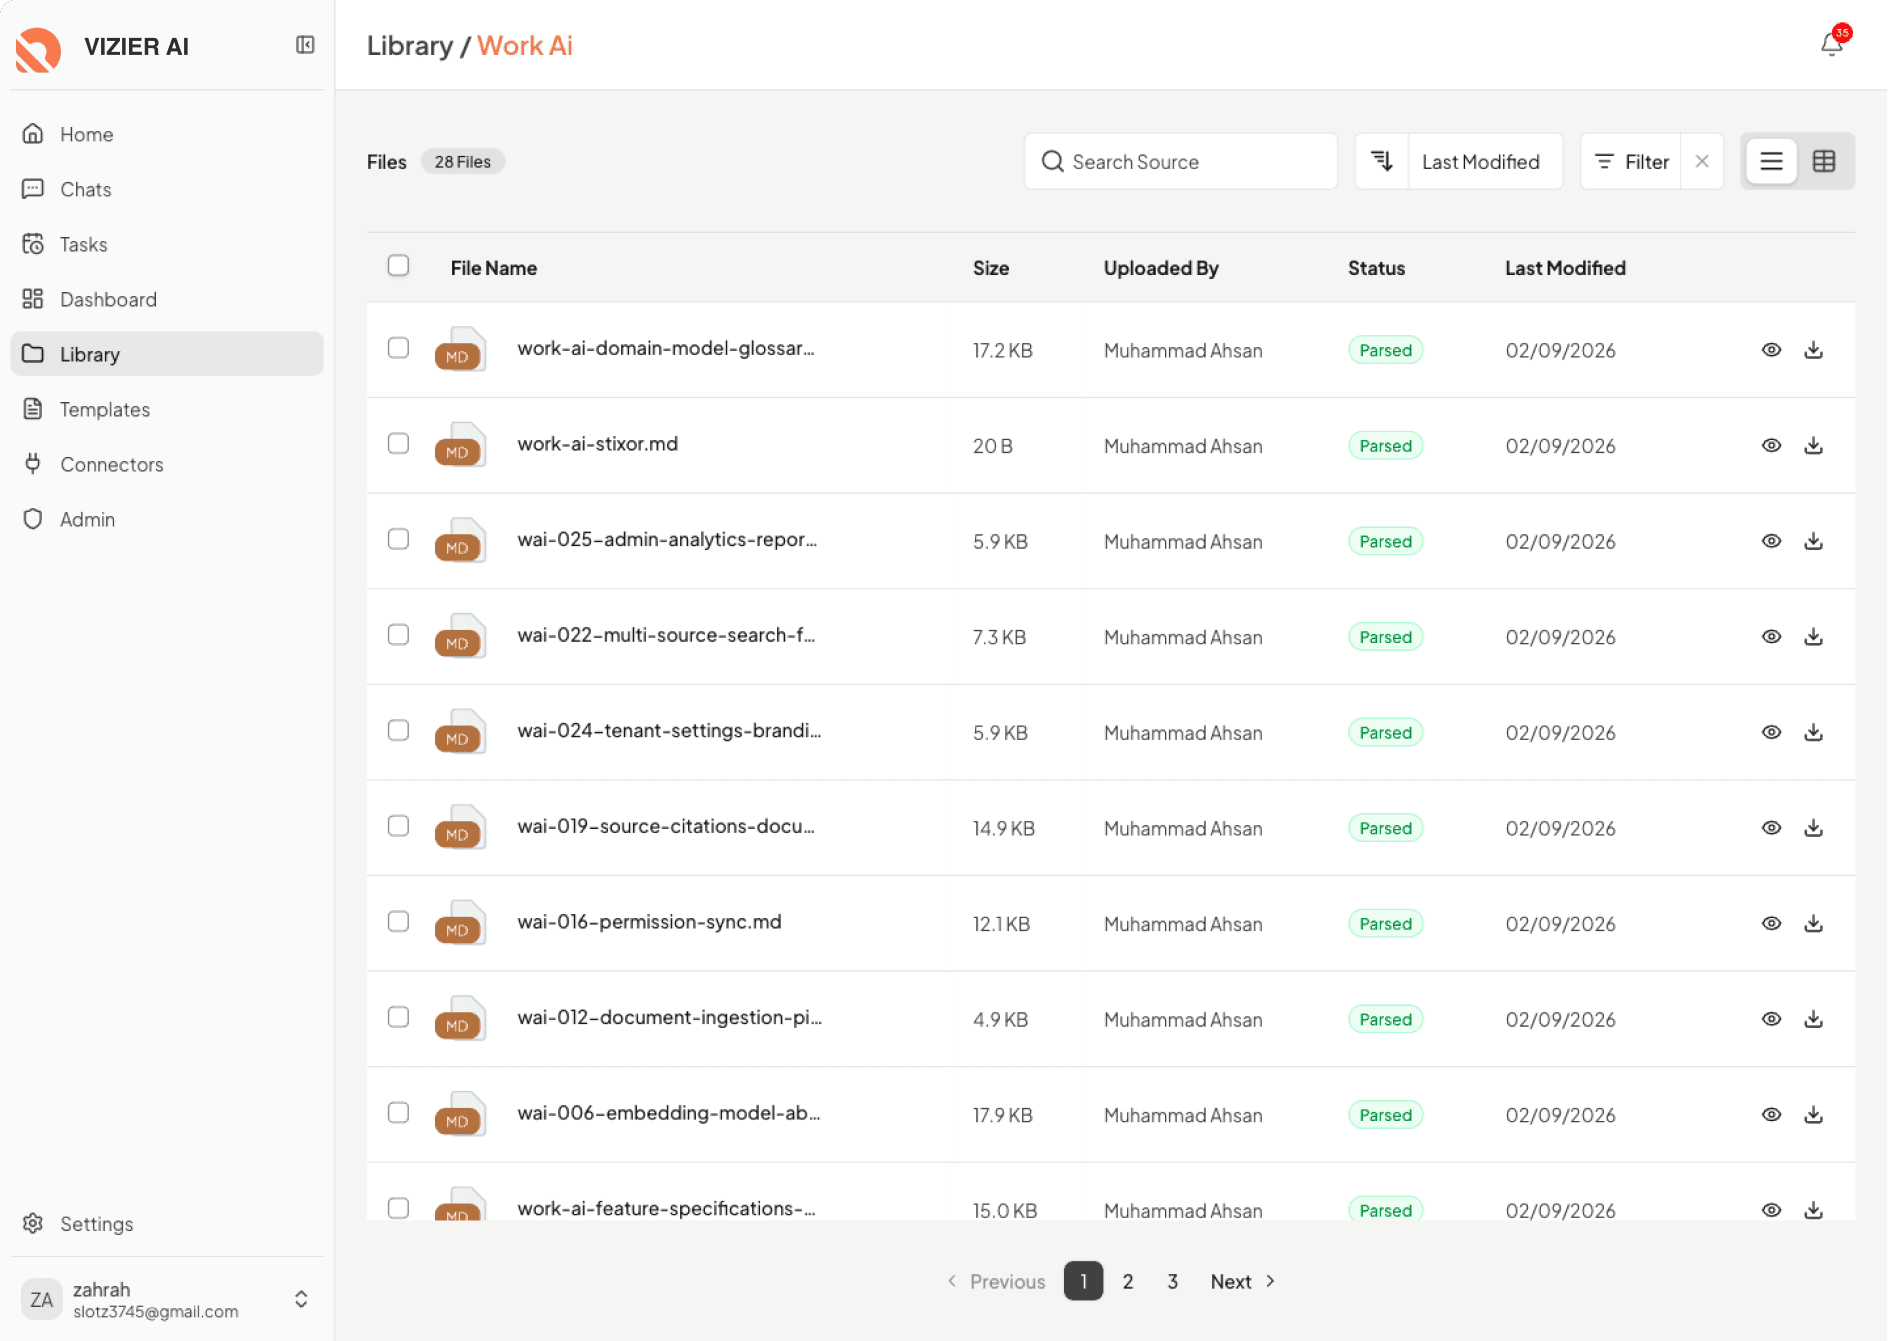The height and width of the screenshot is (1341, 1891).
Task: Go to page 2
Action: [1127, 1281]
